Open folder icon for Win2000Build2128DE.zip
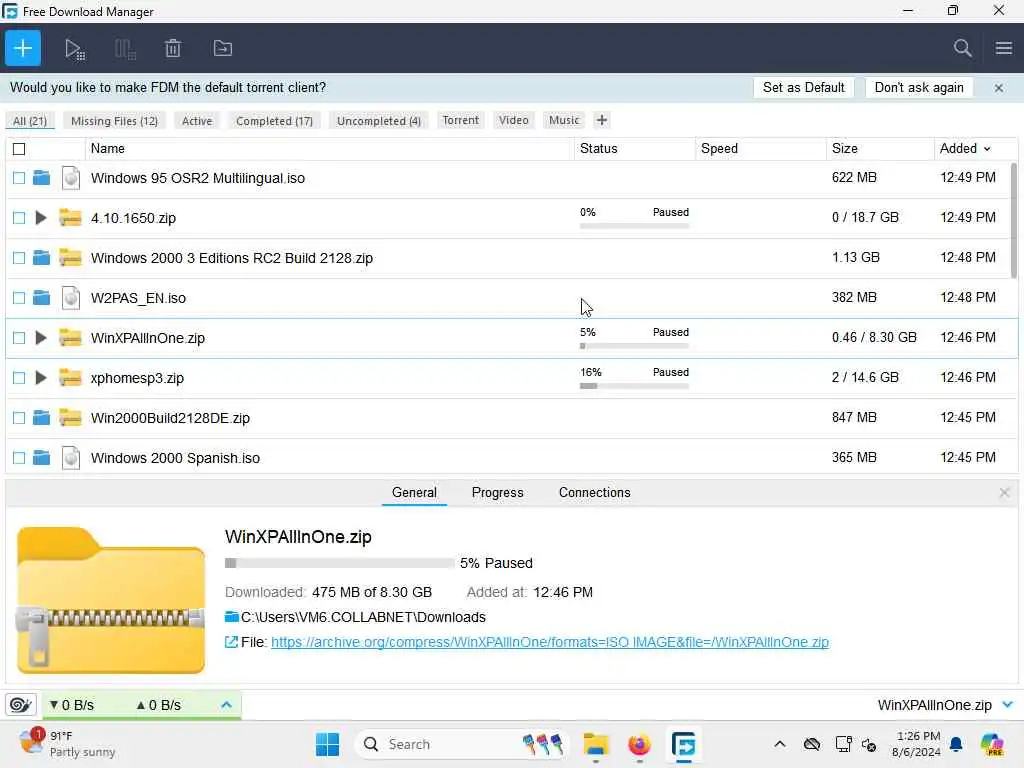Viewport: 1024px width, 768px height. pos(41,418)
